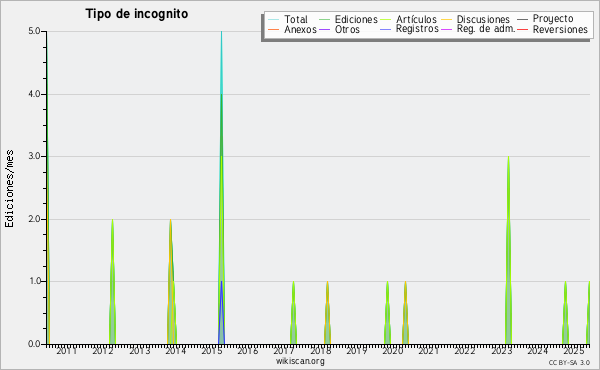Click the 2024 x-axis year label
Screen dimensions: 600x370
[537, 351]
